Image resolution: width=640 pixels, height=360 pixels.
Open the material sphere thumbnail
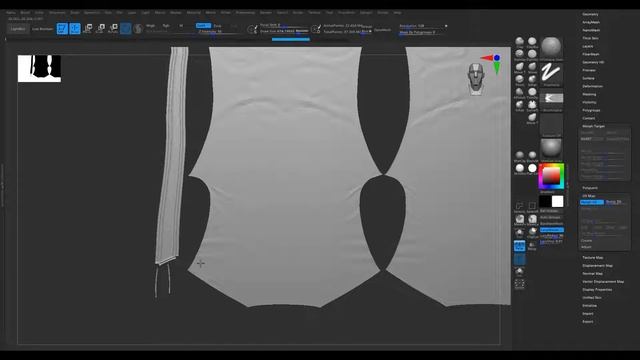[551, 149]
